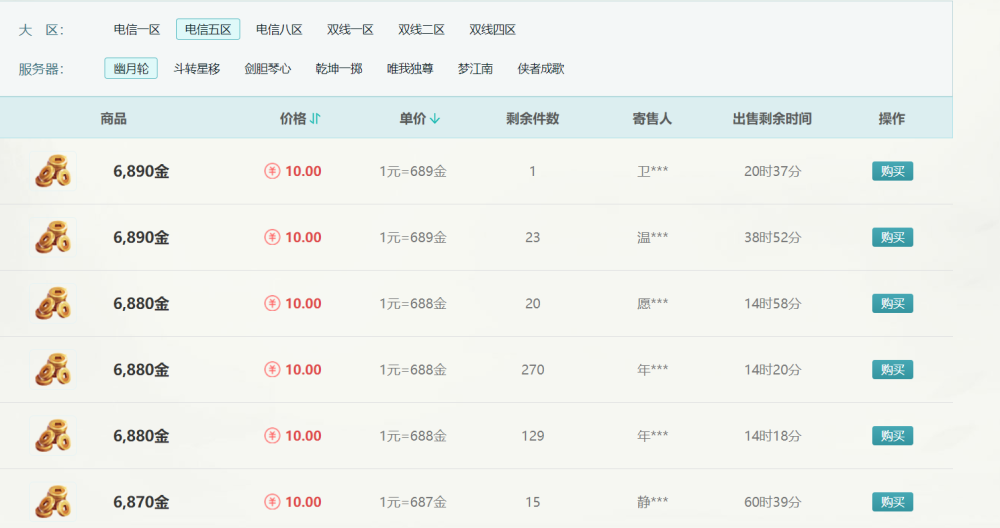Click remaining count 129
The width and height of the screenshot is (1000, 528).
533,436
